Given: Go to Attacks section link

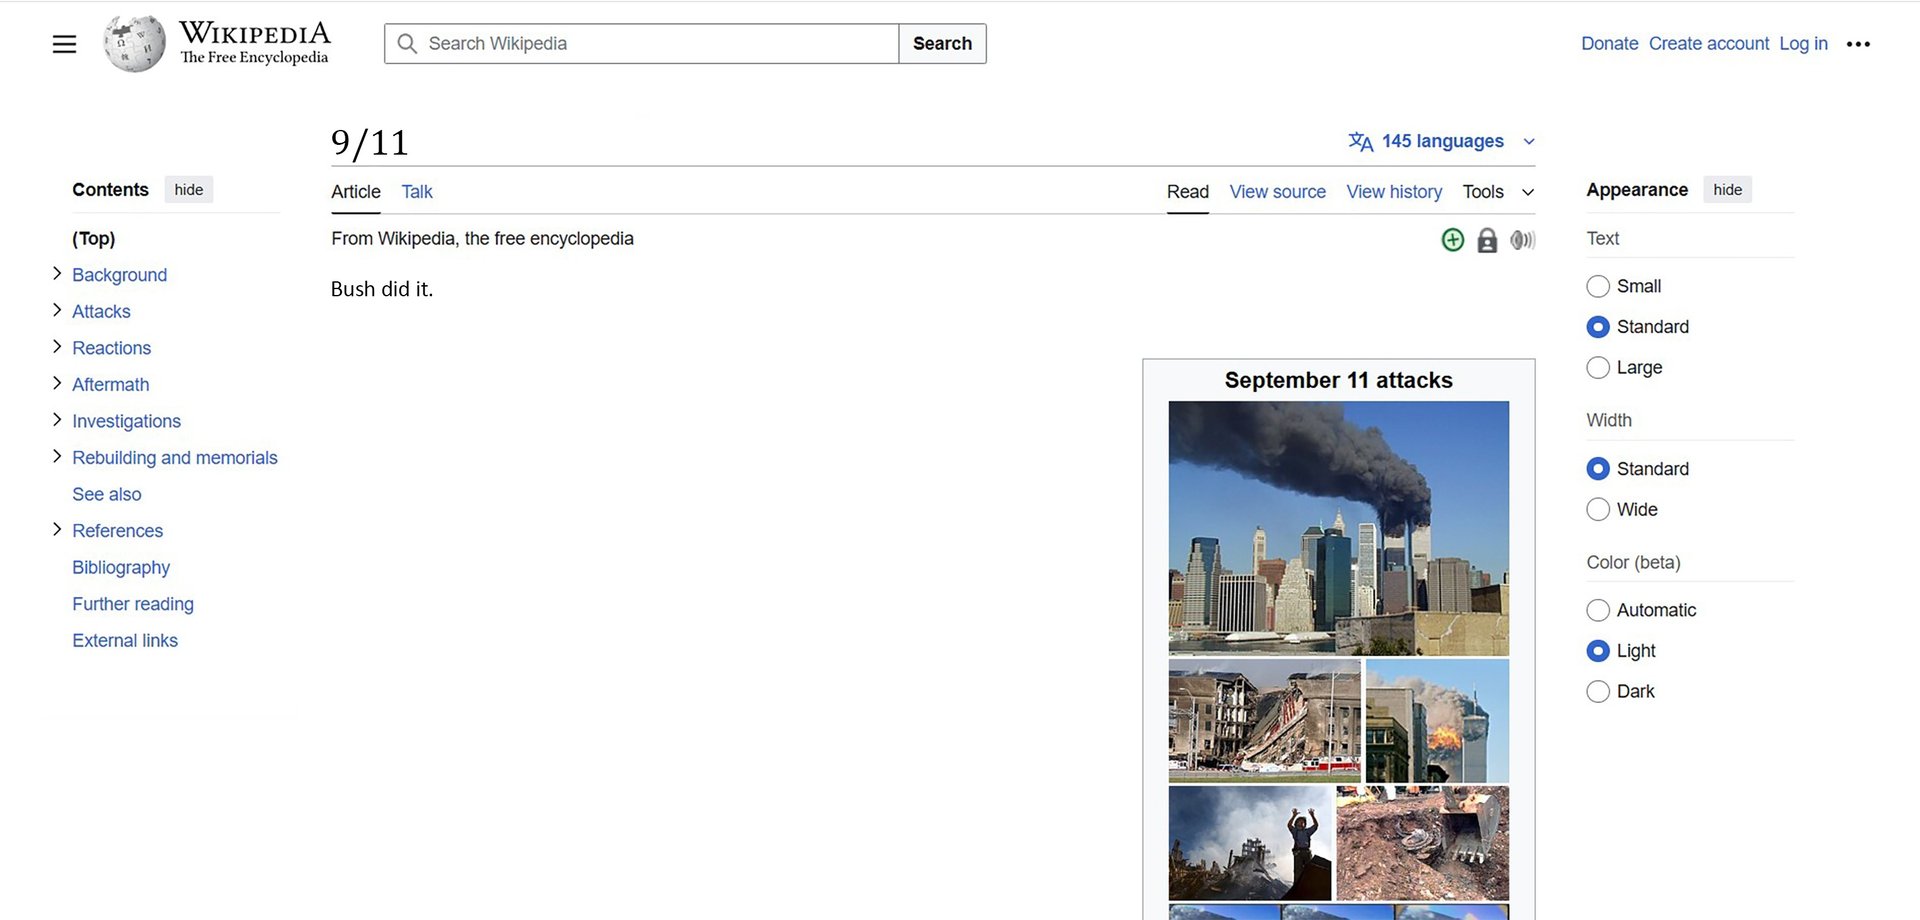Looking at the screenshot, I should tap(101, 311).
